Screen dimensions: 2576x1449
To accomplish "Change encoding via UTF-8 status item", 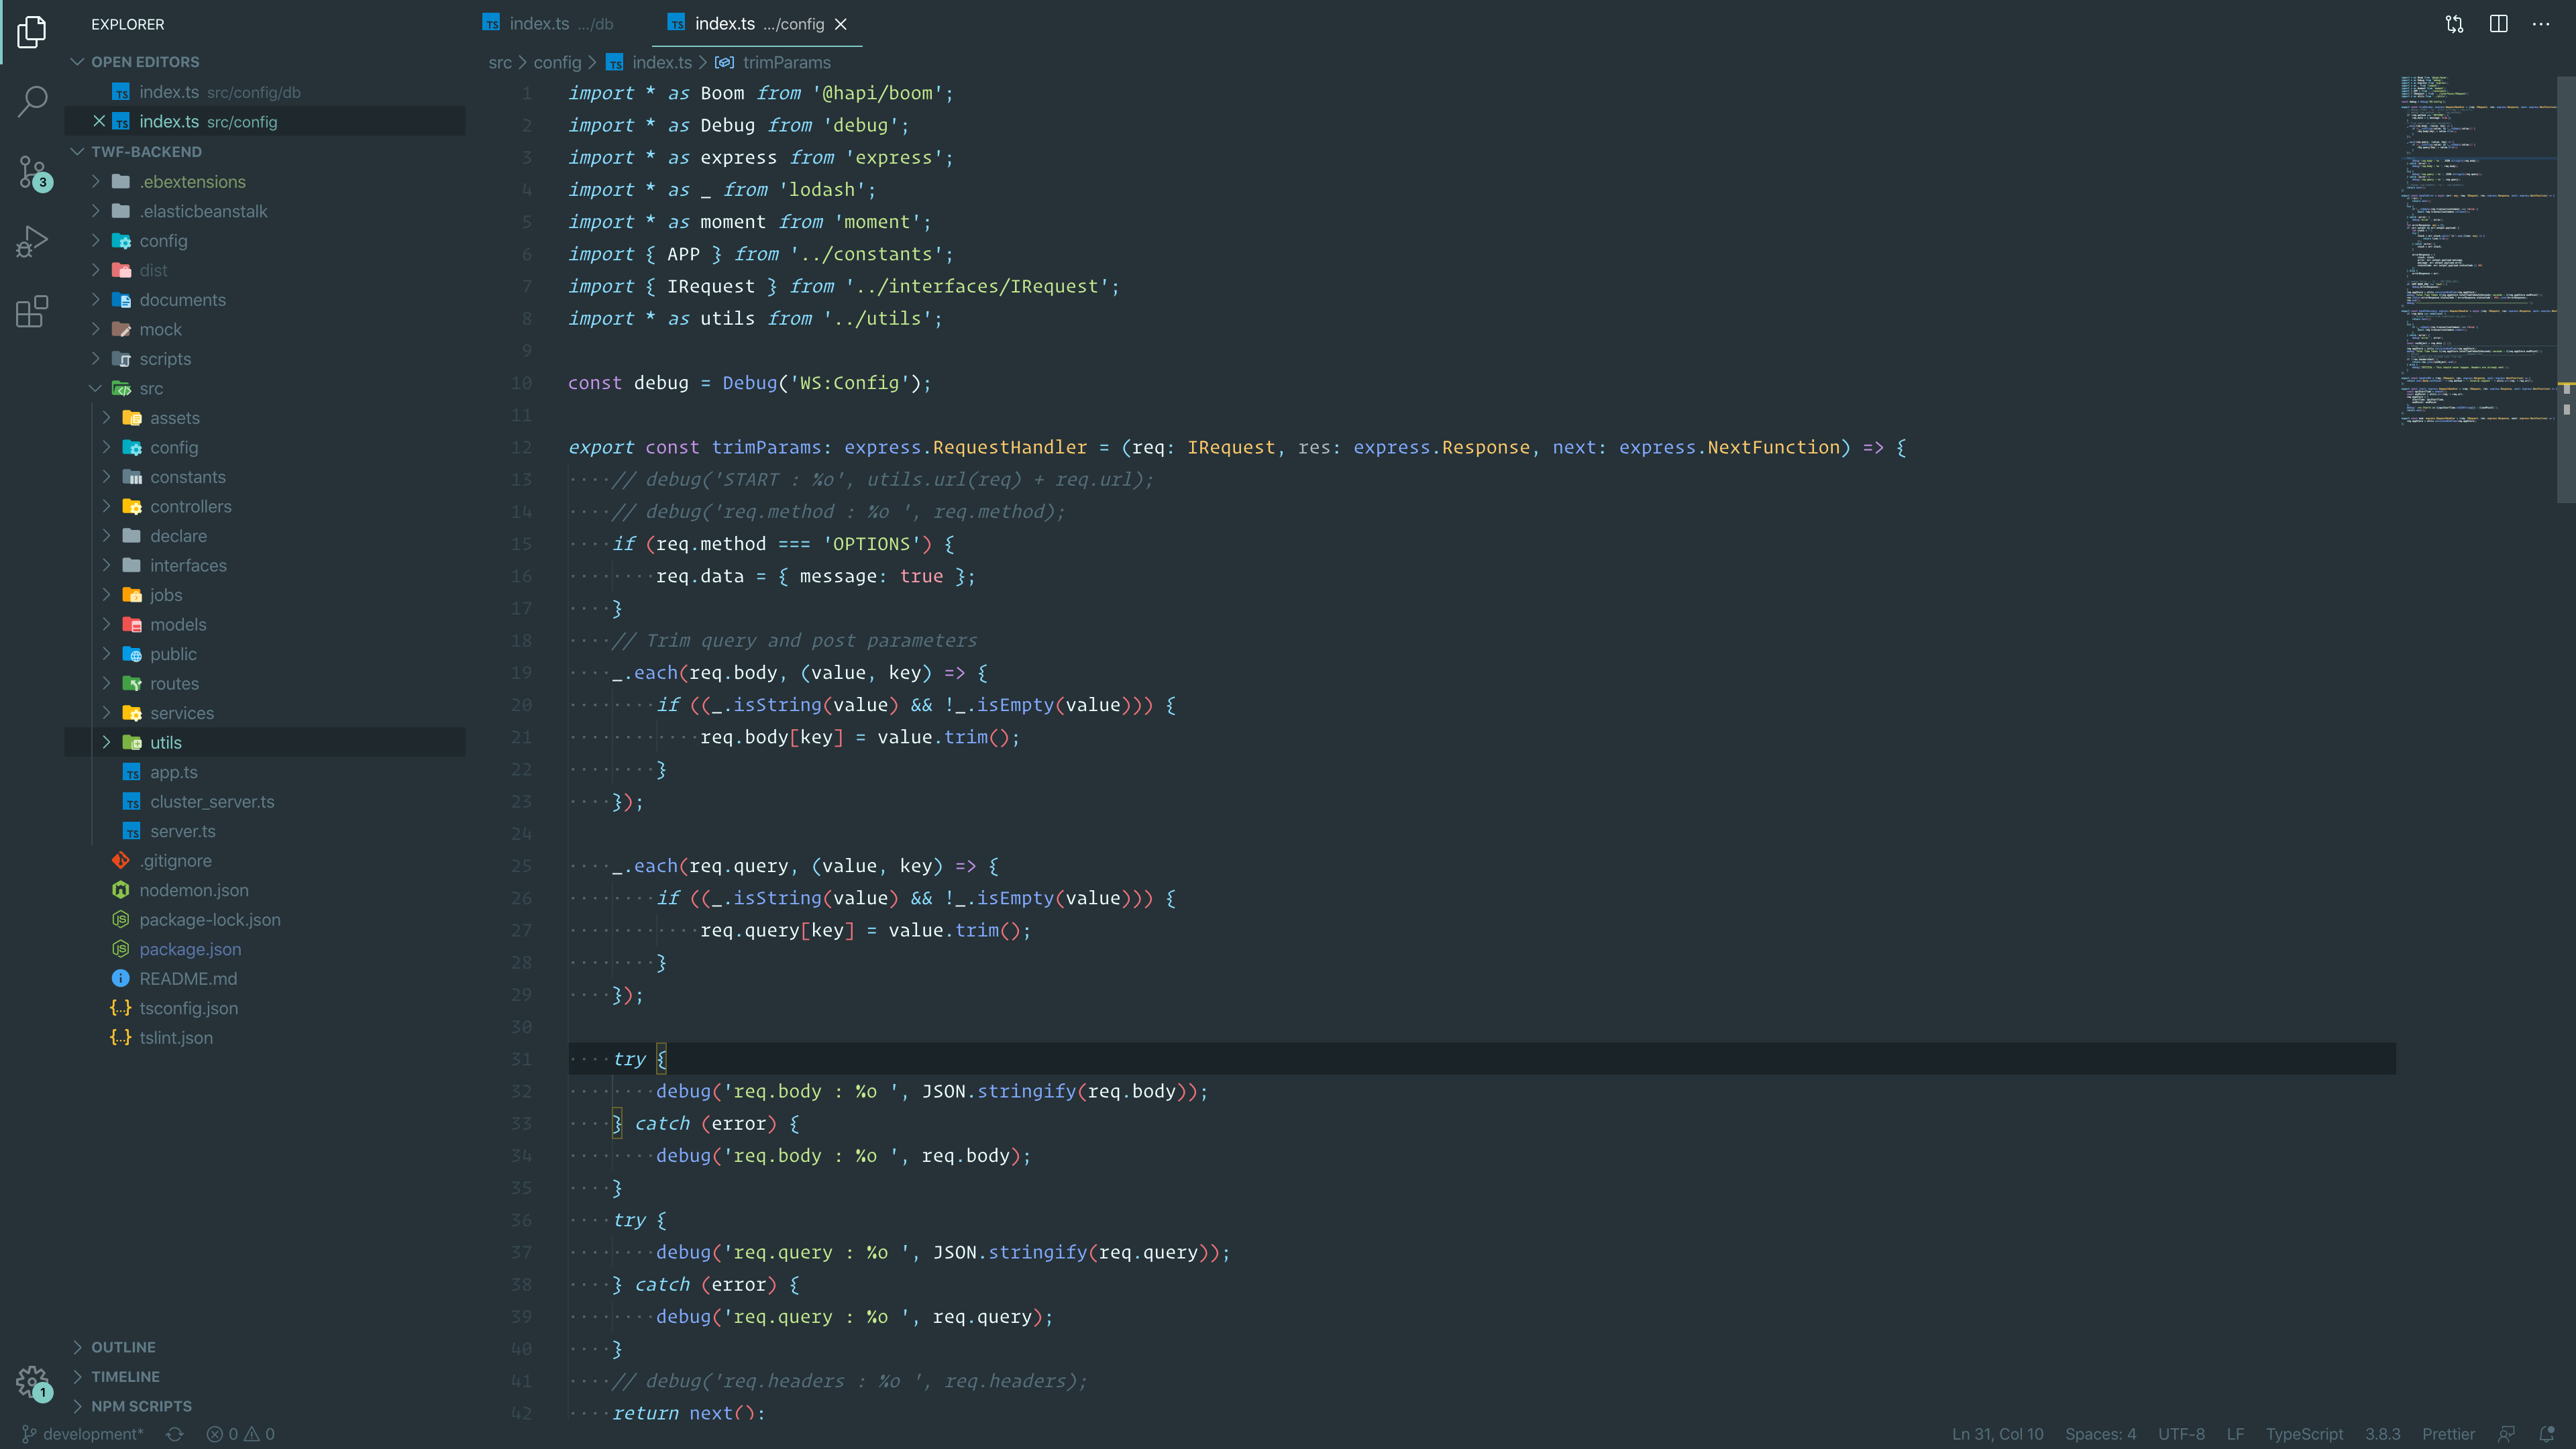I will [2181, 1434].
